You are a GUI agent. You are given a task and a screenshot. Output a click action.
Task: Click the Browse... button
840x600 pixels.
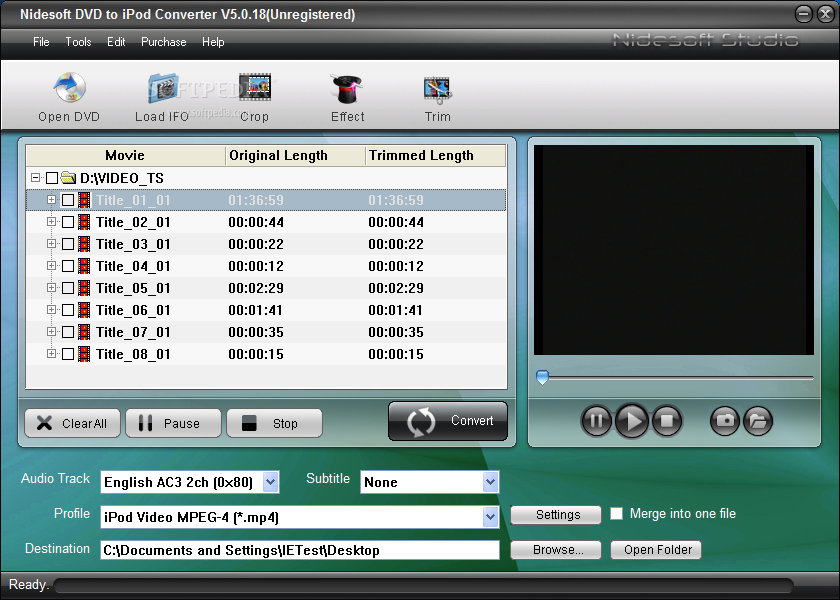click(x=556, y=550)
